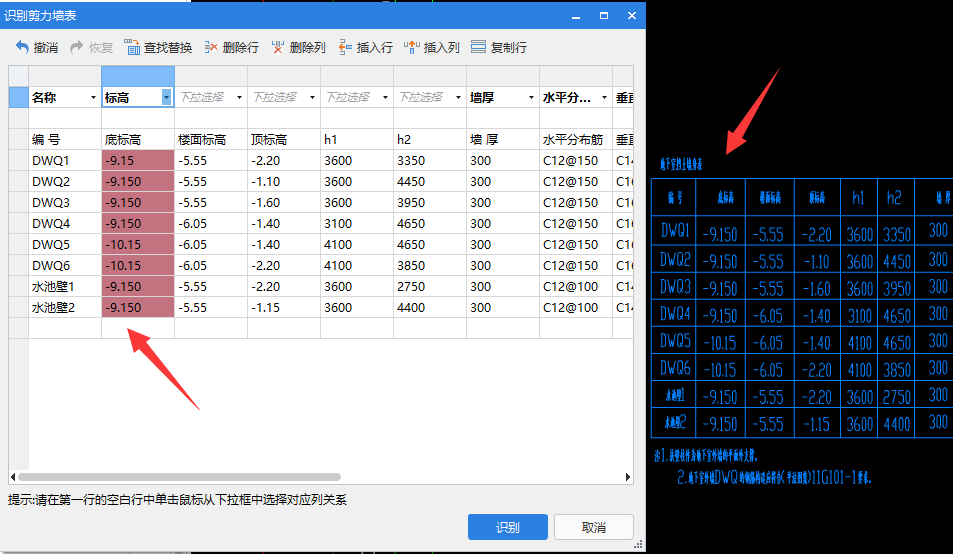Select the row header of DWQ1 row
This screenshot has height=554, width=953.
19,160
